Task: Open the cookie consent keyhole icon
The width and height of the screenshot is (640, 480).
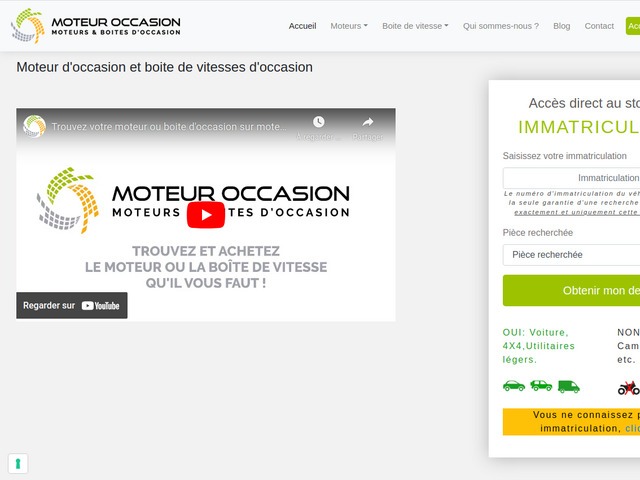Action: click(18, 464)
